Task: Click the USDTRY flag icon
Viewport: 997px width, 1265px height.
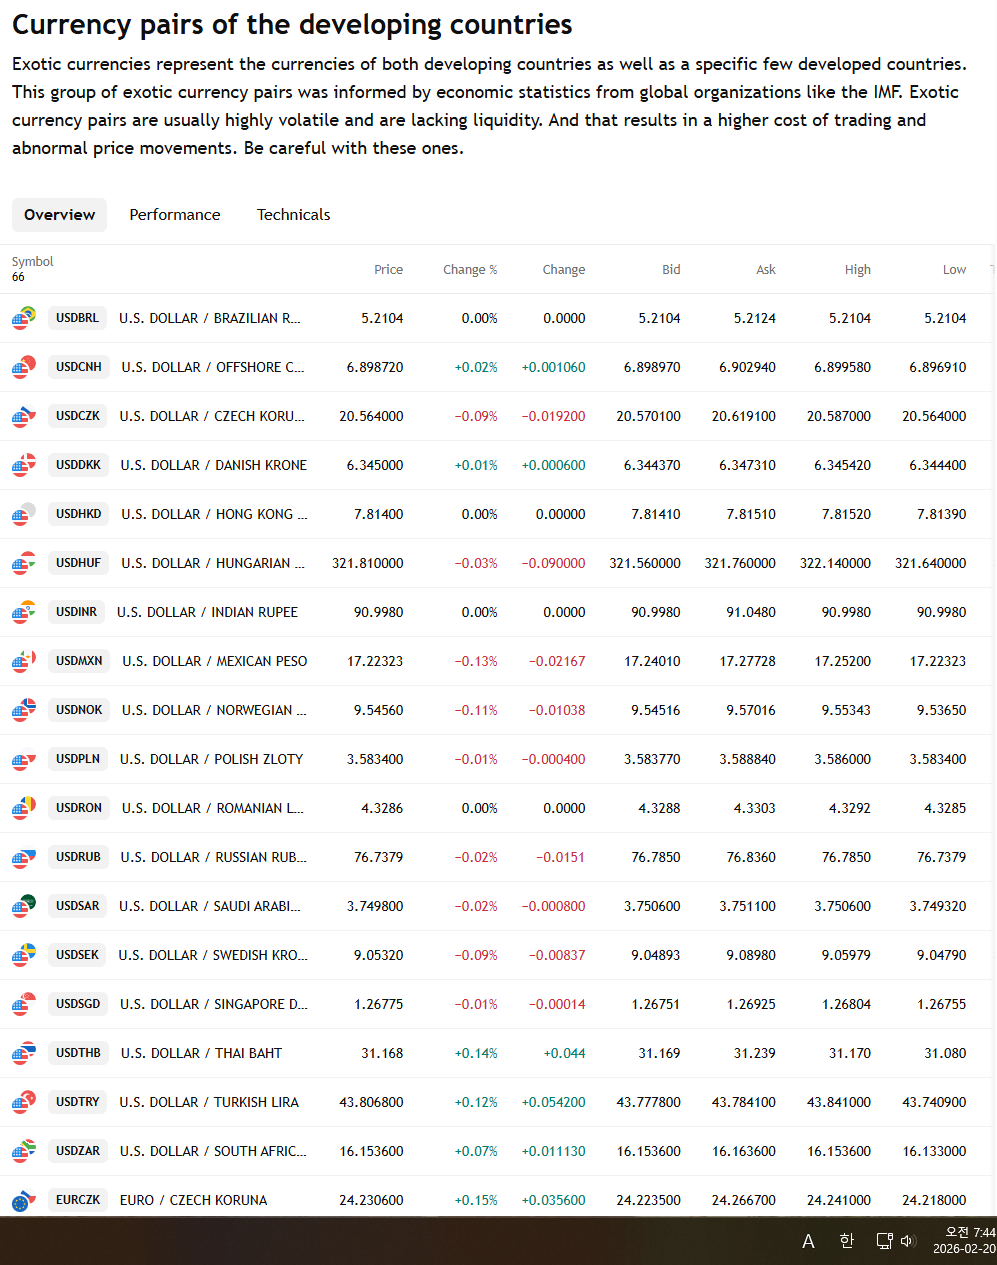Action: 24,1102
